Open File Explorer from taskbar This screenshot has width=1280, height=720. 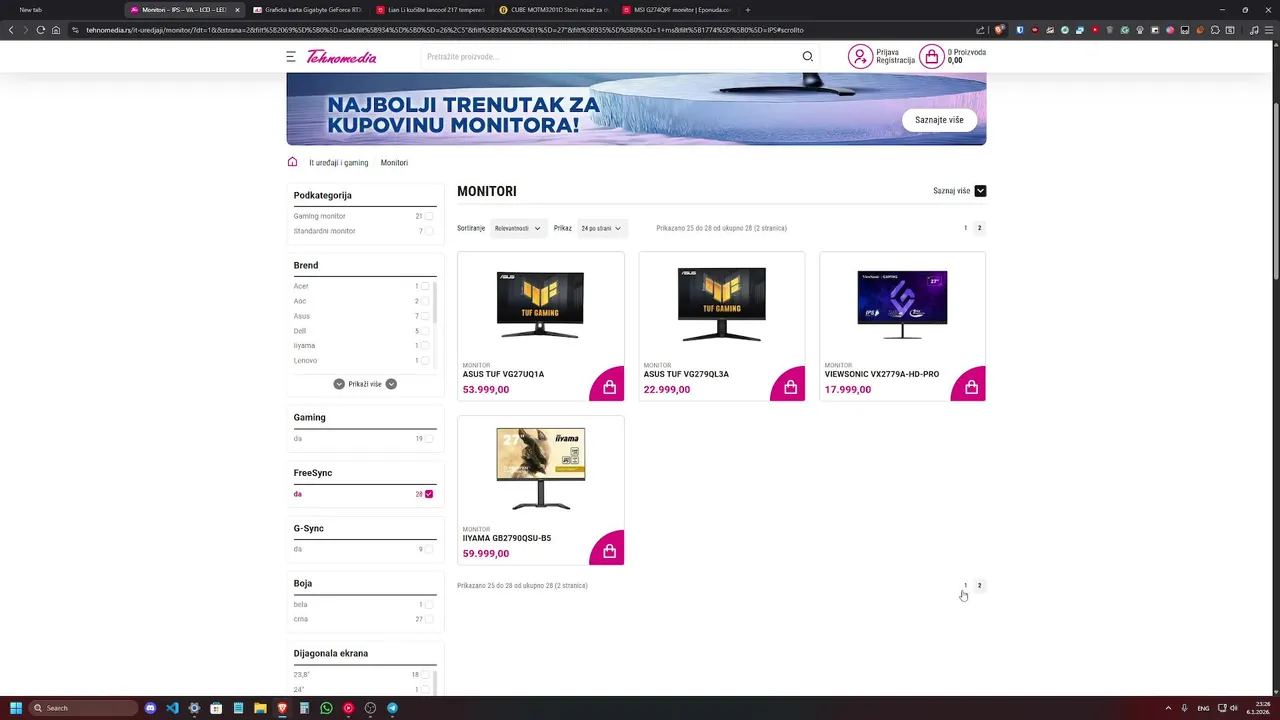point(260,708)
